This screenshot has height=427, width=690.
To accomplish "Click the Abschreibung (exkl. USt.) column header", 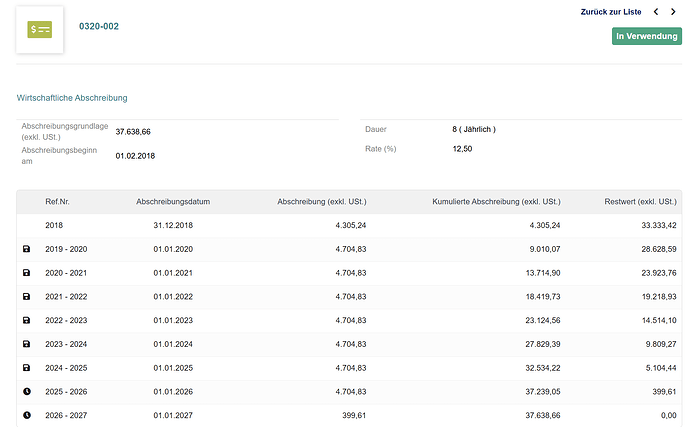I will (x=322, y=202).
